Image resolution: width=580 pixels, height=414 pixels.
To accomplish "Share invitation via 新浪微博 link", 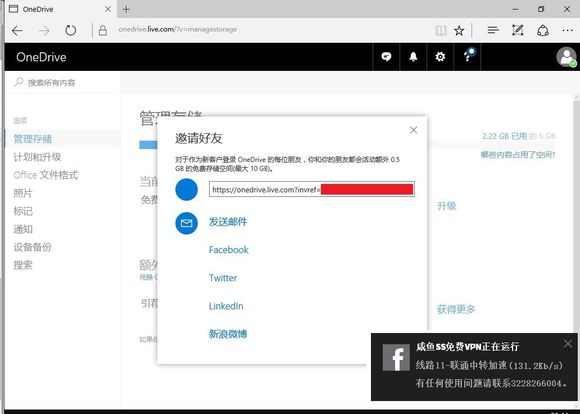I will pyautogui.click(x=228, y=334).
